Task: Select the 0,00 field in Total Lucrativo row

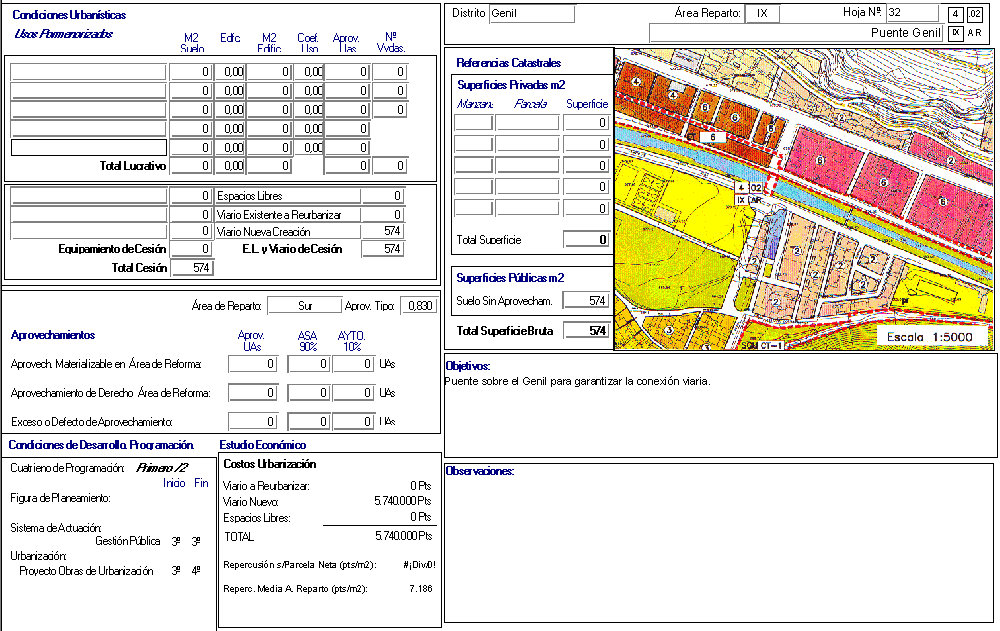Action: click(230, 166)
